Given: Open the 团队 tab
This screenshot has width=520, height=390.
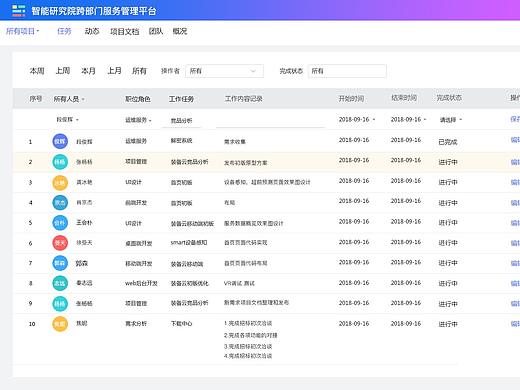Looking at the screenshot, I should [x=156, y=31].
